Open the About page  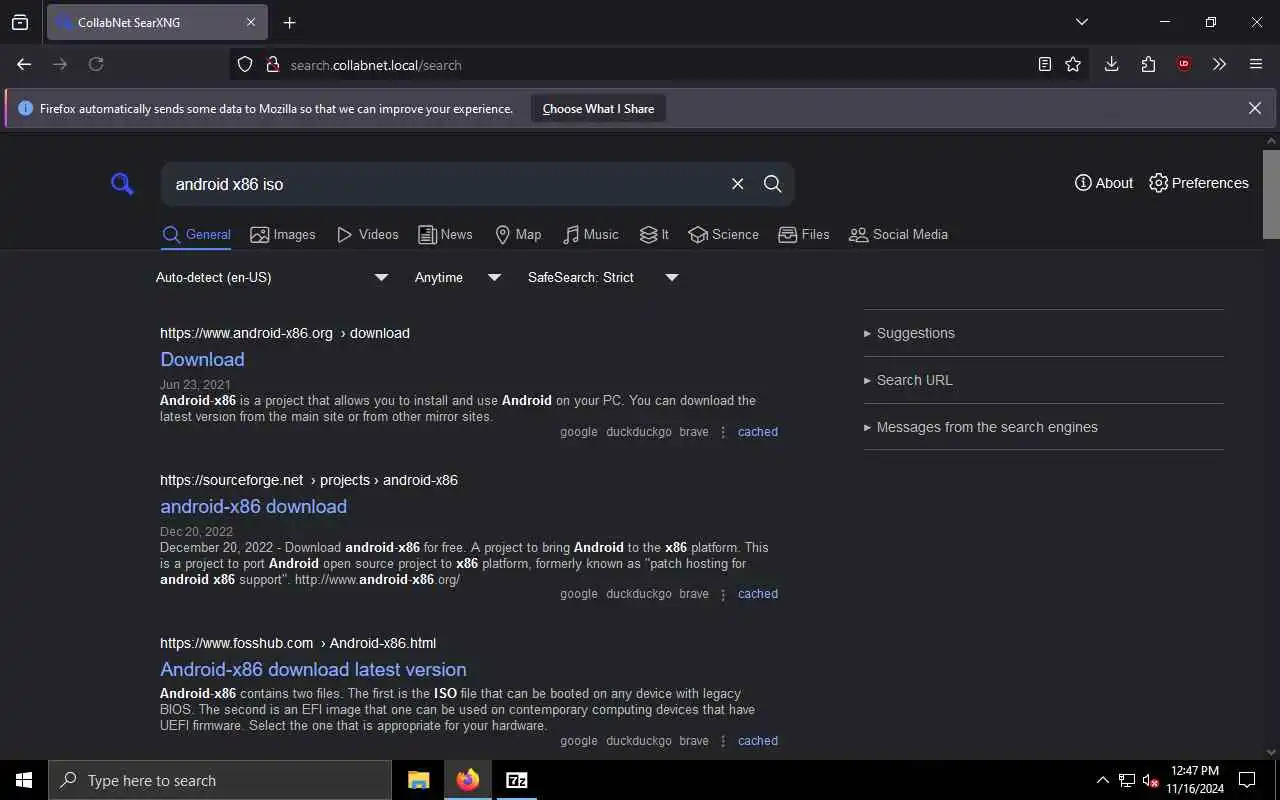pyautogui.click(x=1104, y=183)
